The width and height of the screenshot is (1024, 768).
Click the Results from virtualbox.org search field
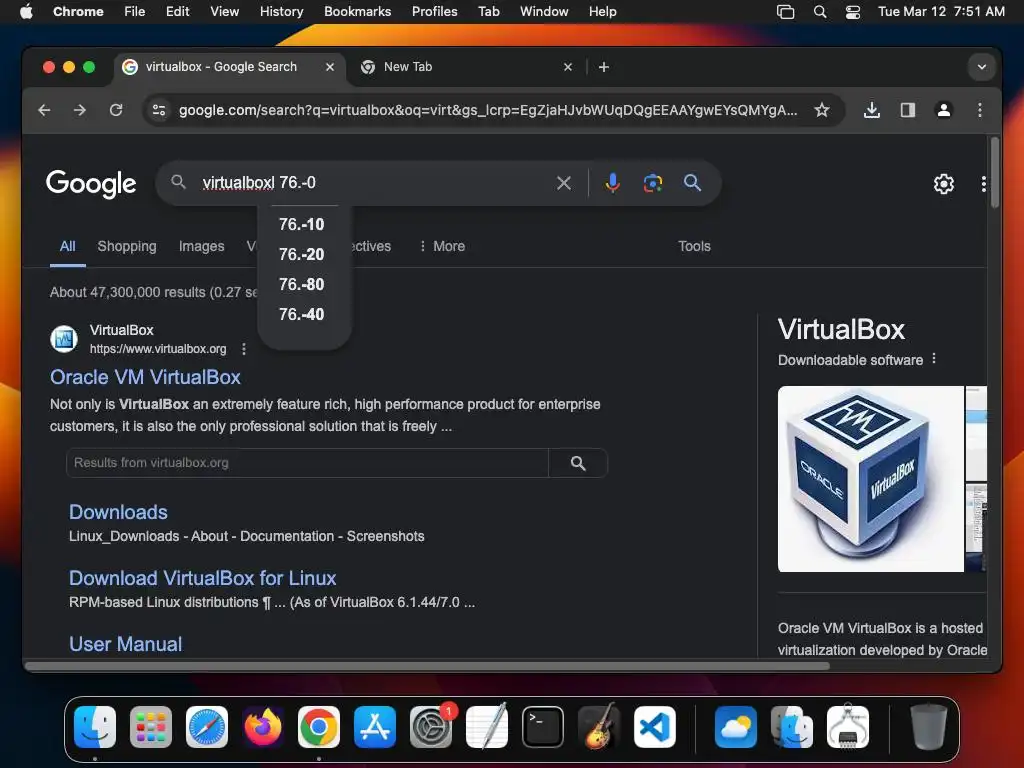coord(307,463)
